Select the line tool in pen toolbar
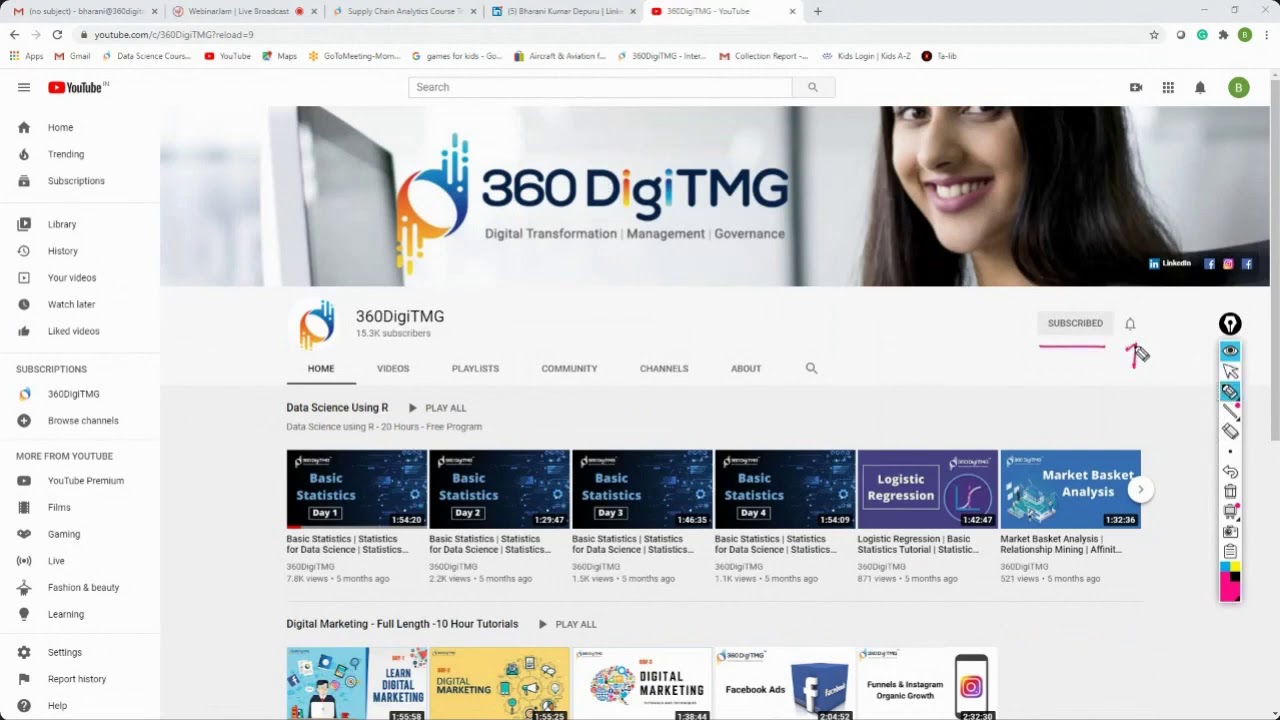Screen dimensions: 1280x720 pyautogui.click(x=1230, y=411)
